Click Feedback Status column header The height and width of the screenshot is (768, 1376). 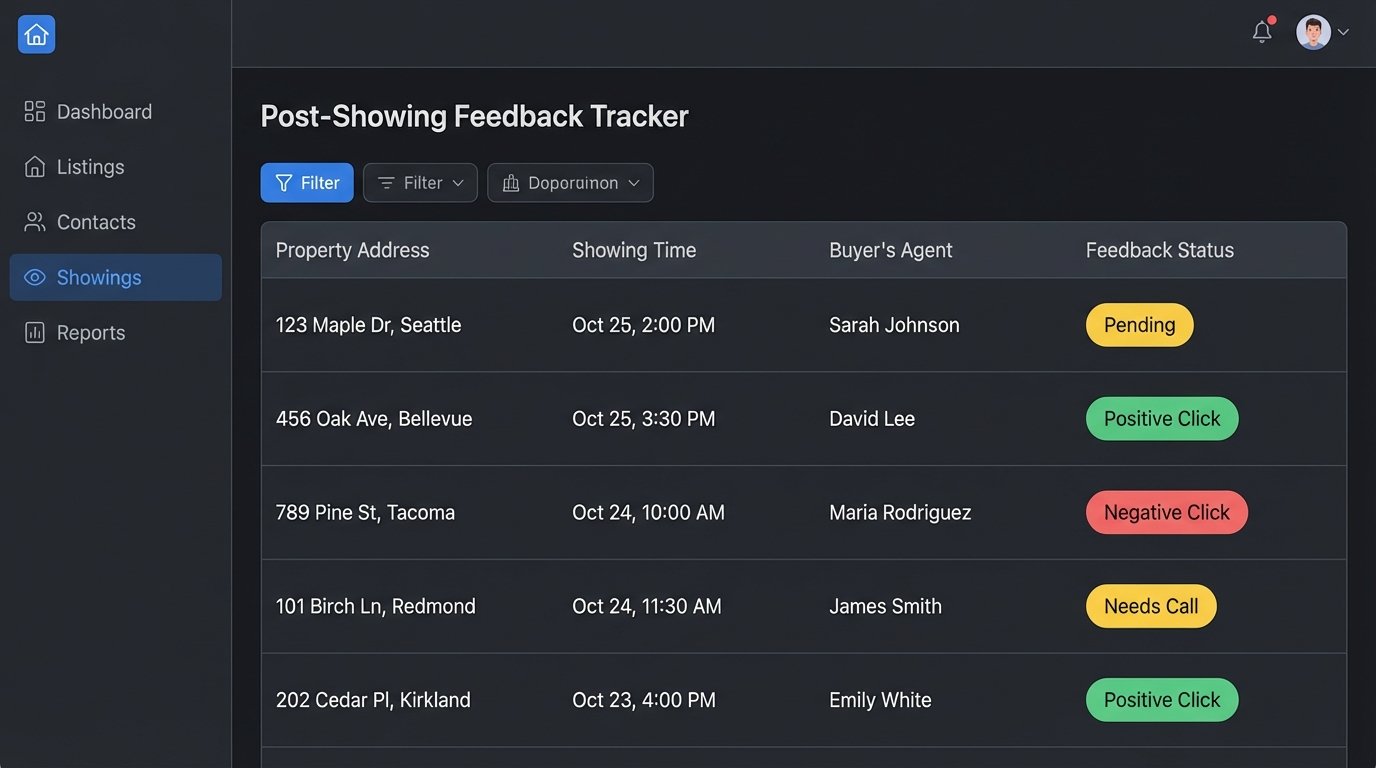pyautogui.click(x=1159, y=250)
